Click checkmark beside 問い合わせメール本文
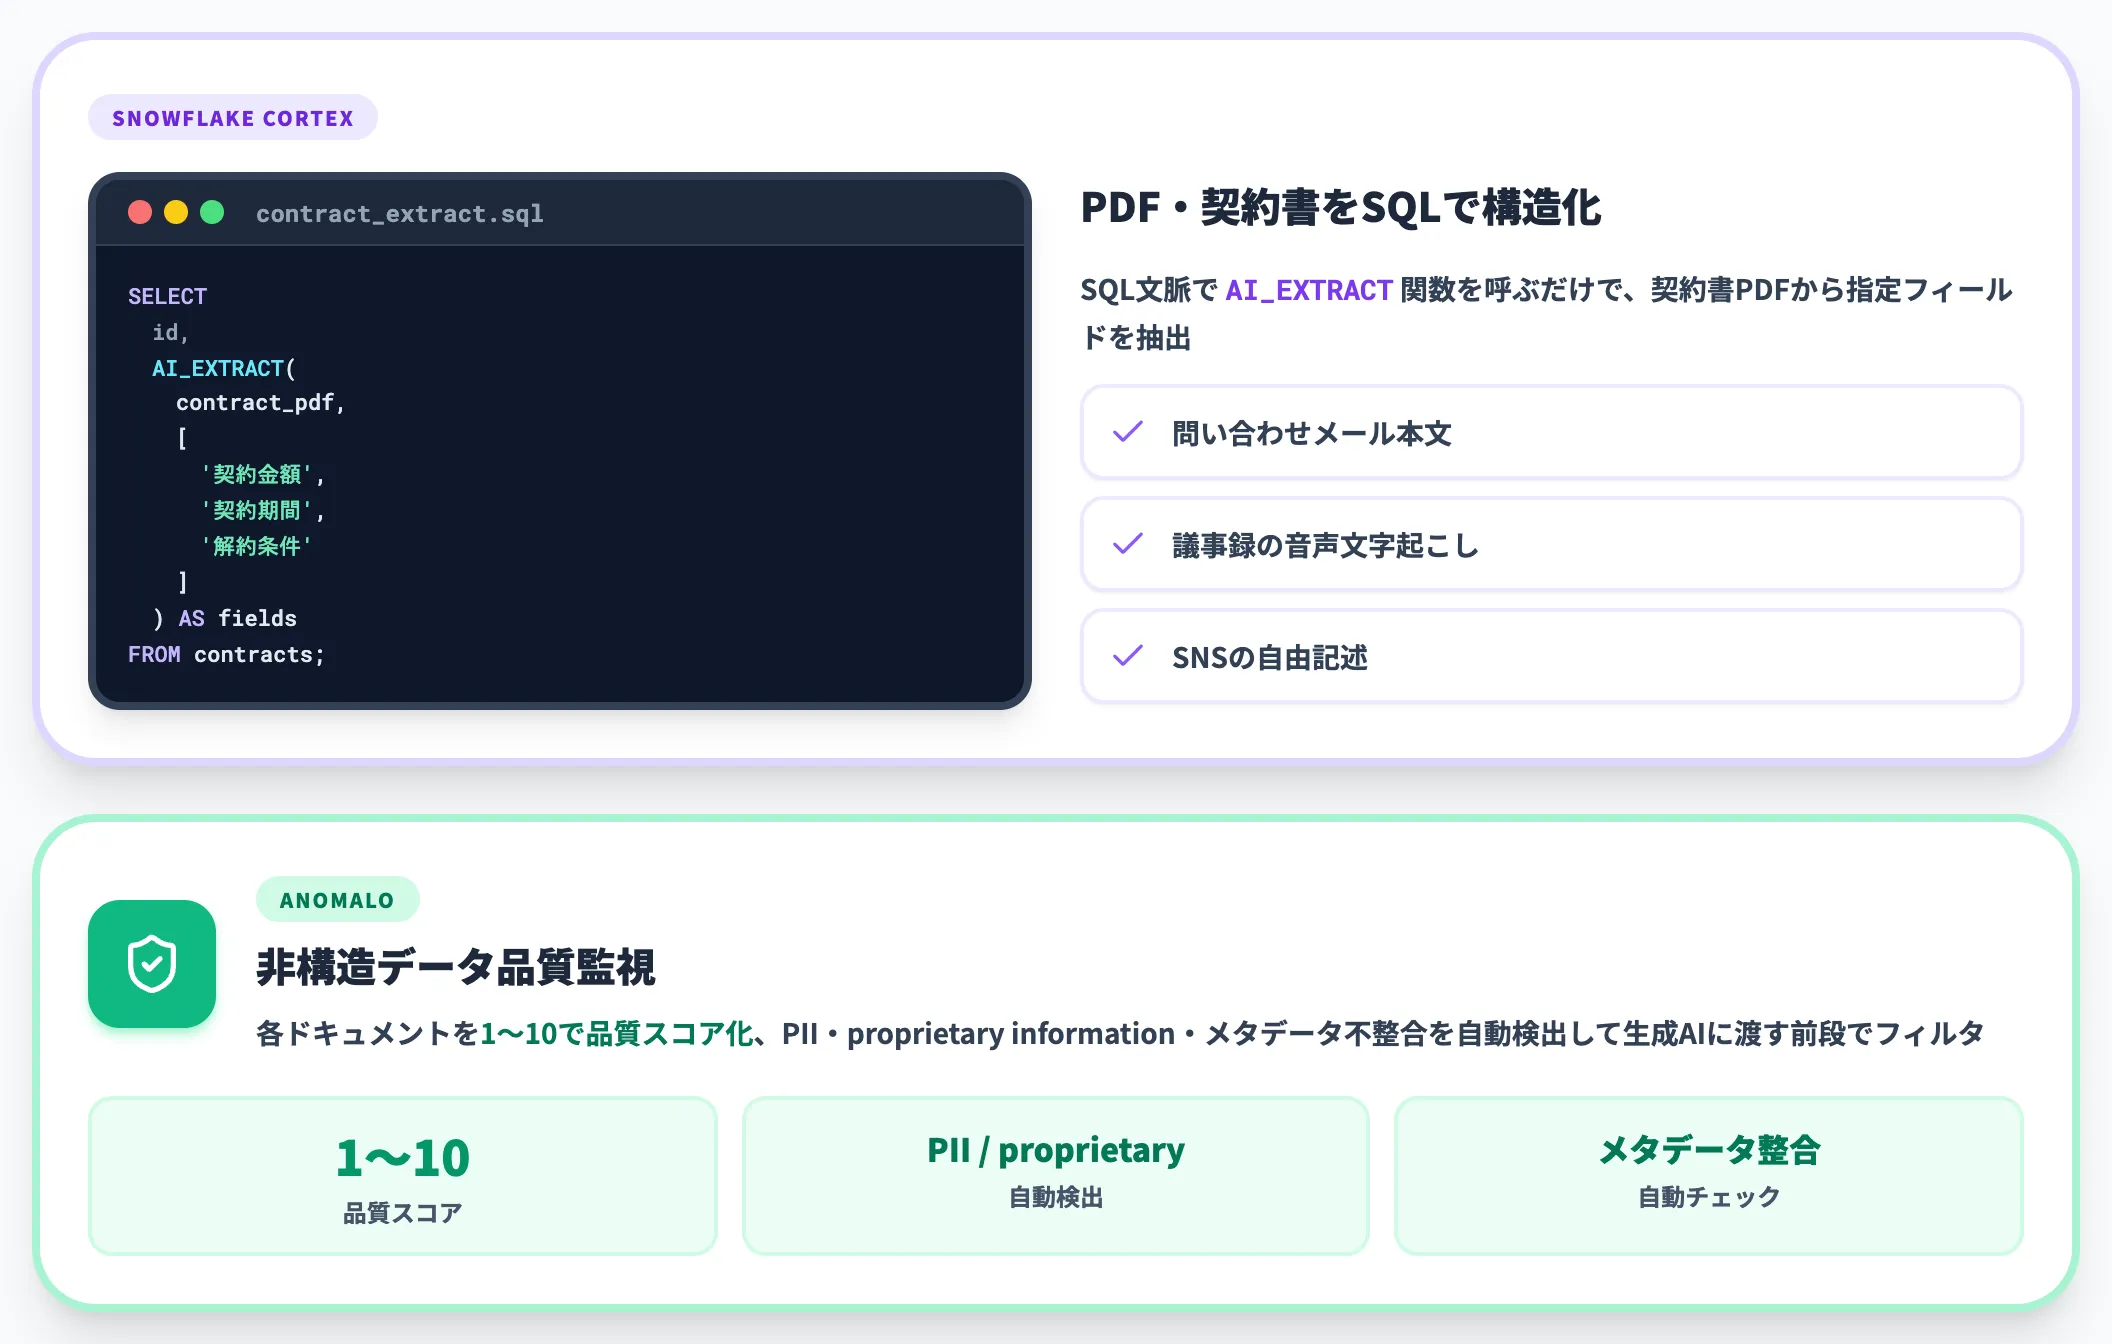The width and height of the screenshot is (2112, 1344). pos(1128,432)
